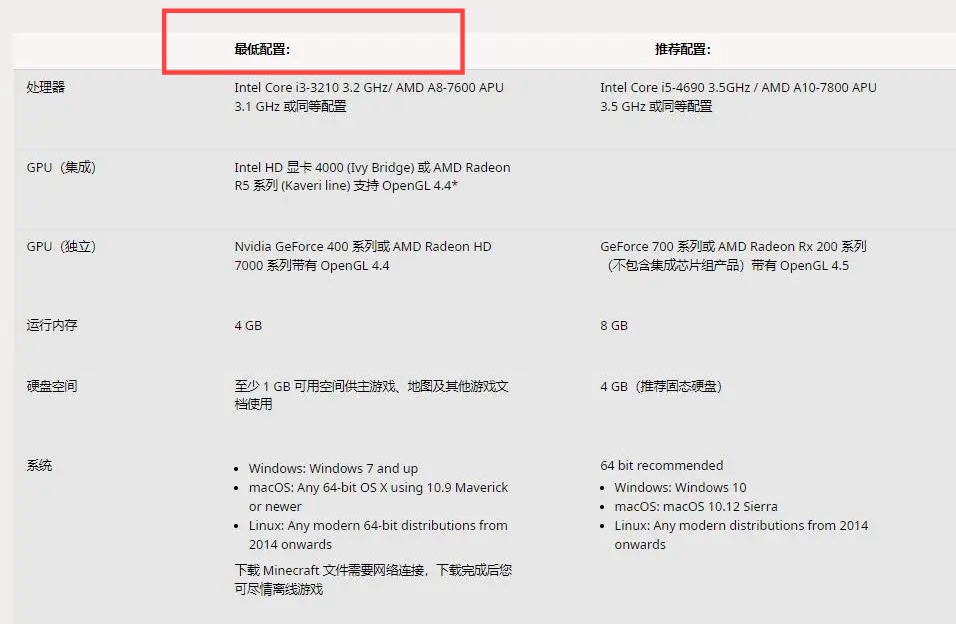Image resolution: width=956 pixels, height=624 pixels.
Task: Select the GPU（独立）row label
Action: pyautogui.click(x=61, y=246)
